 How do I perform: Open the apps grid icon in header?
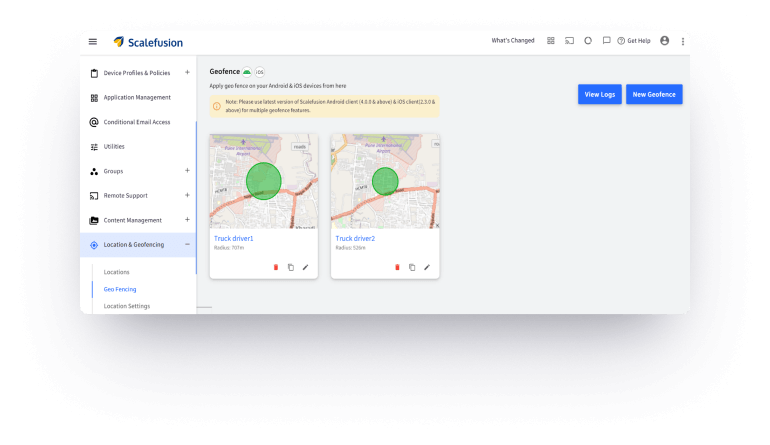coord(550,41)
